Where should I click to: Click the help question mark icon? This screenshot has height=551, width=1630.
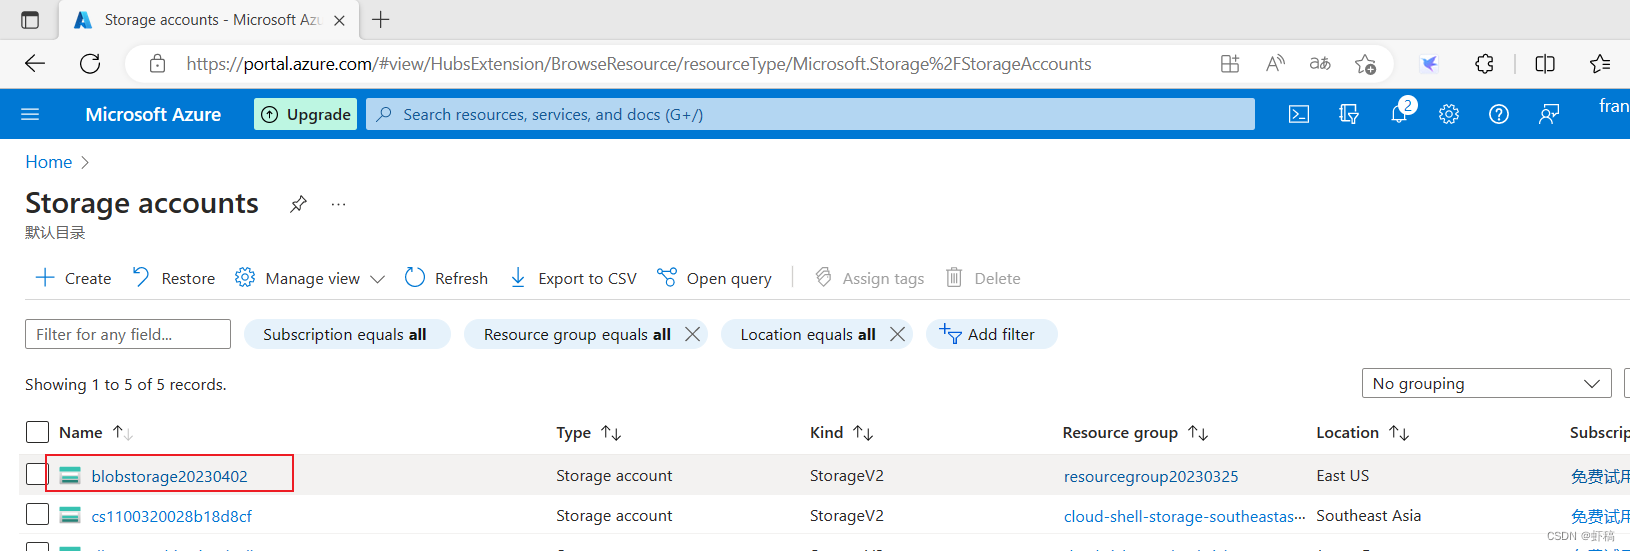[1498, 114]
